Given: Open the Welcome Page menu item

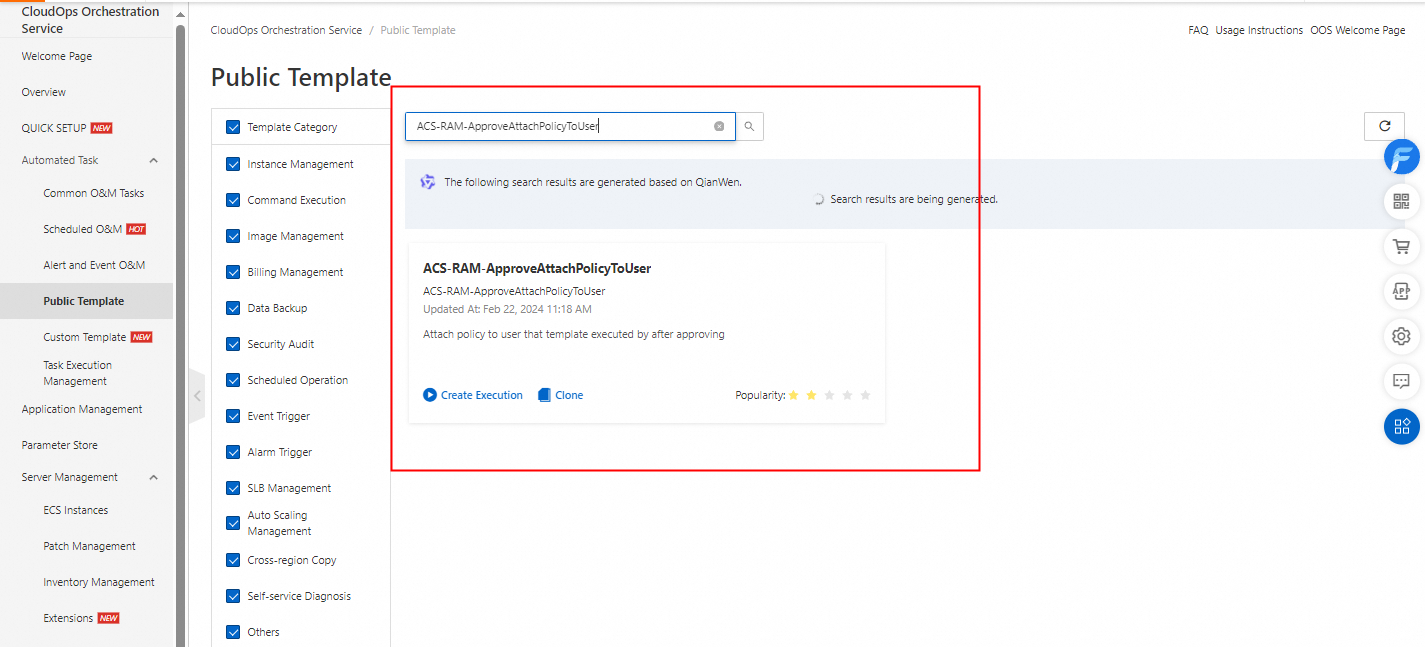Looking at the screenshot, I should point(57,56).
